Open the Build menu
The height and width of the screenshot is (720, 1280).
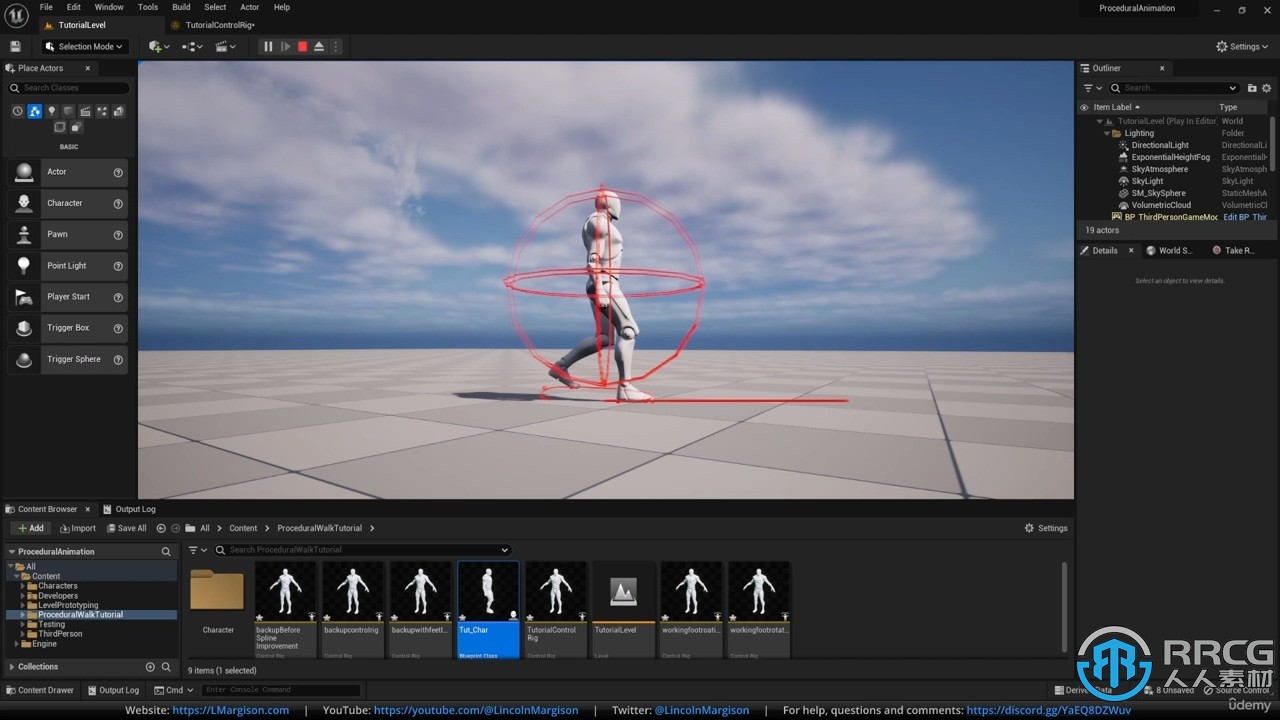pos(181,7)
